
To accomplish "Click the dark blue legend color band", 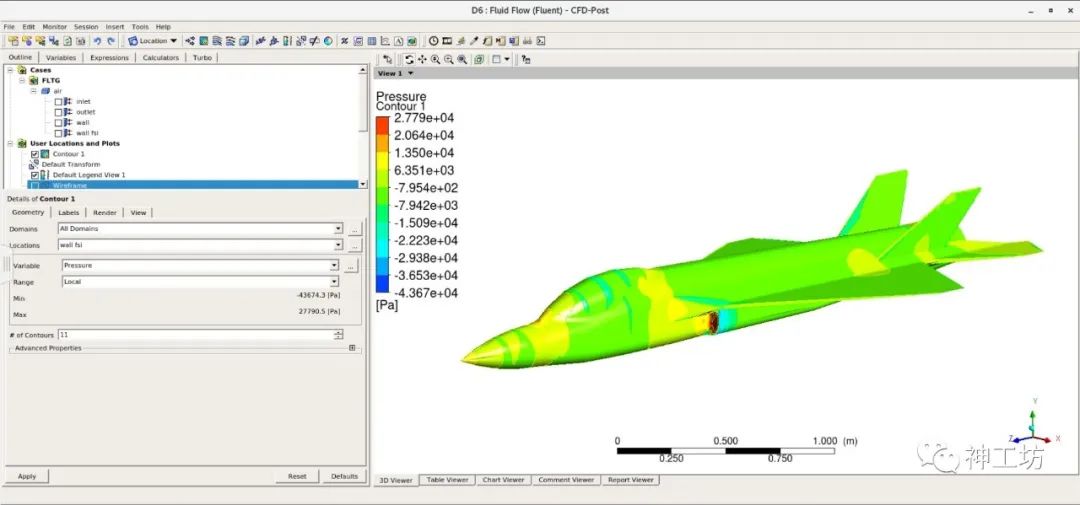I will point(382,284).
